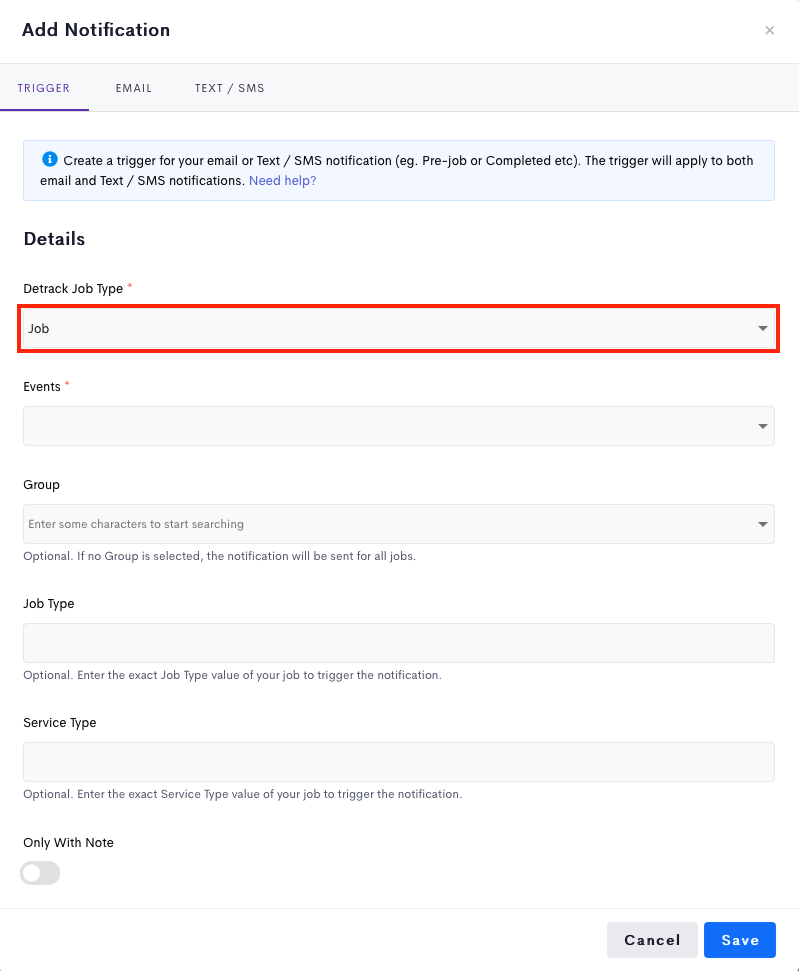Viewport: 799px width, 971px height.
Task: Open the Events dropdown arrow
Action: (x=762, y=426)
